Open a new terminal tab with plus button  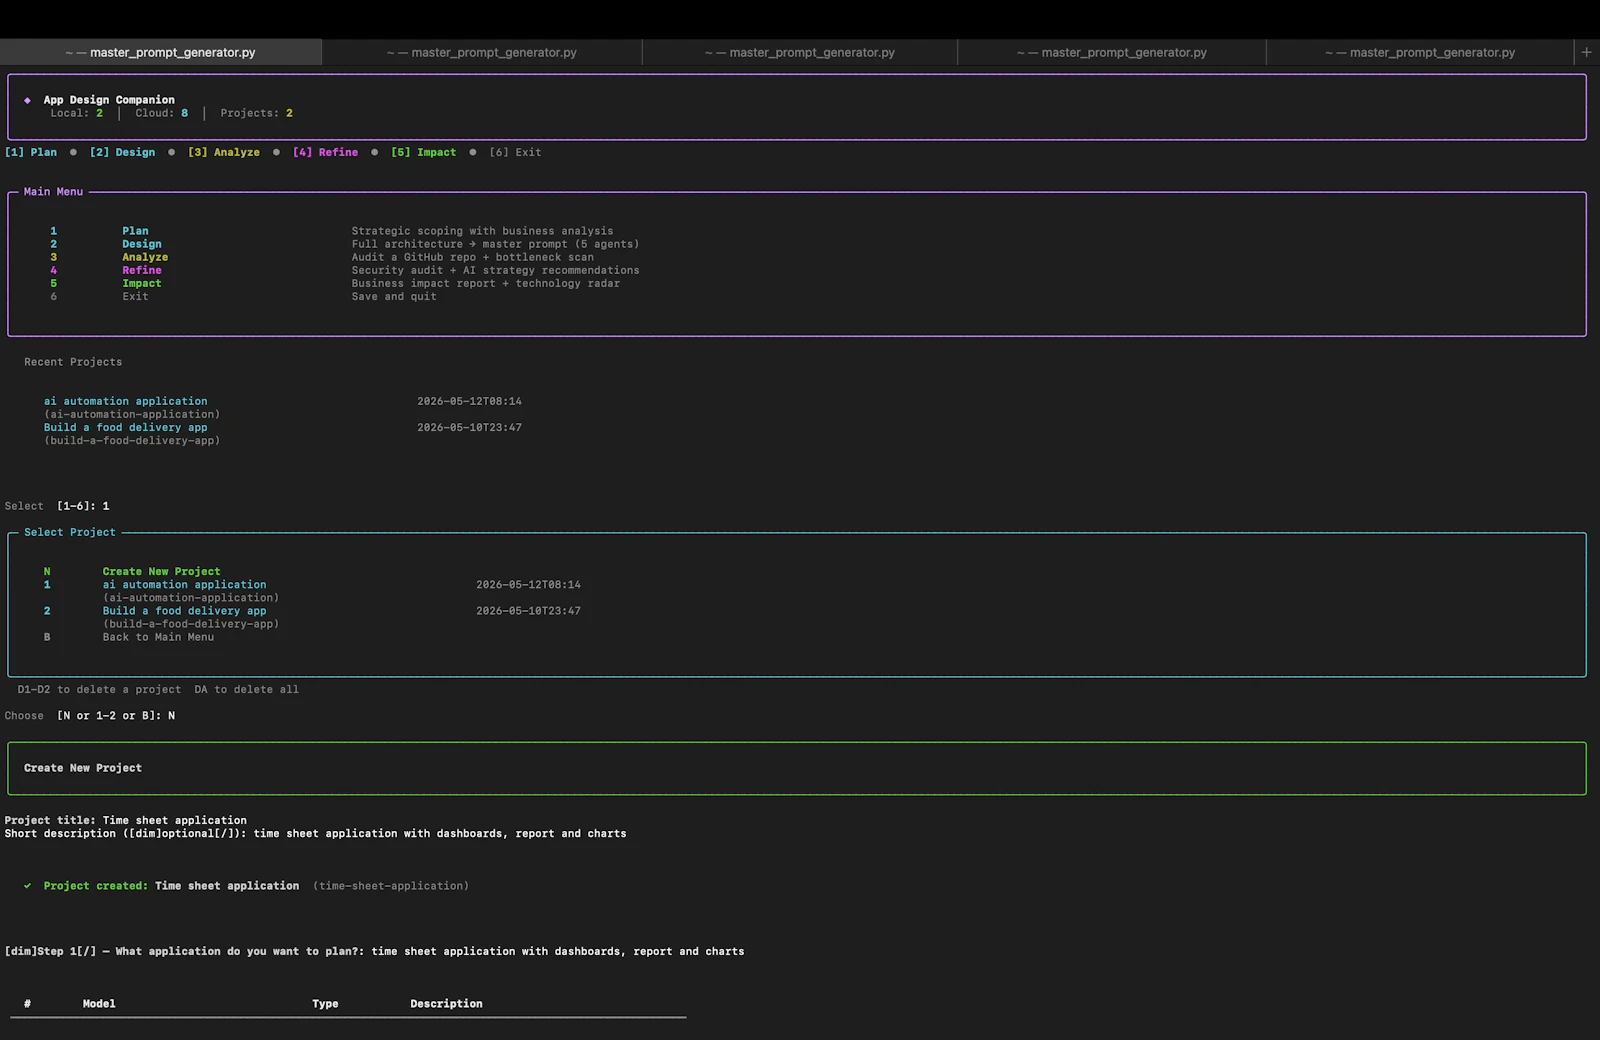pos(1586,52)
